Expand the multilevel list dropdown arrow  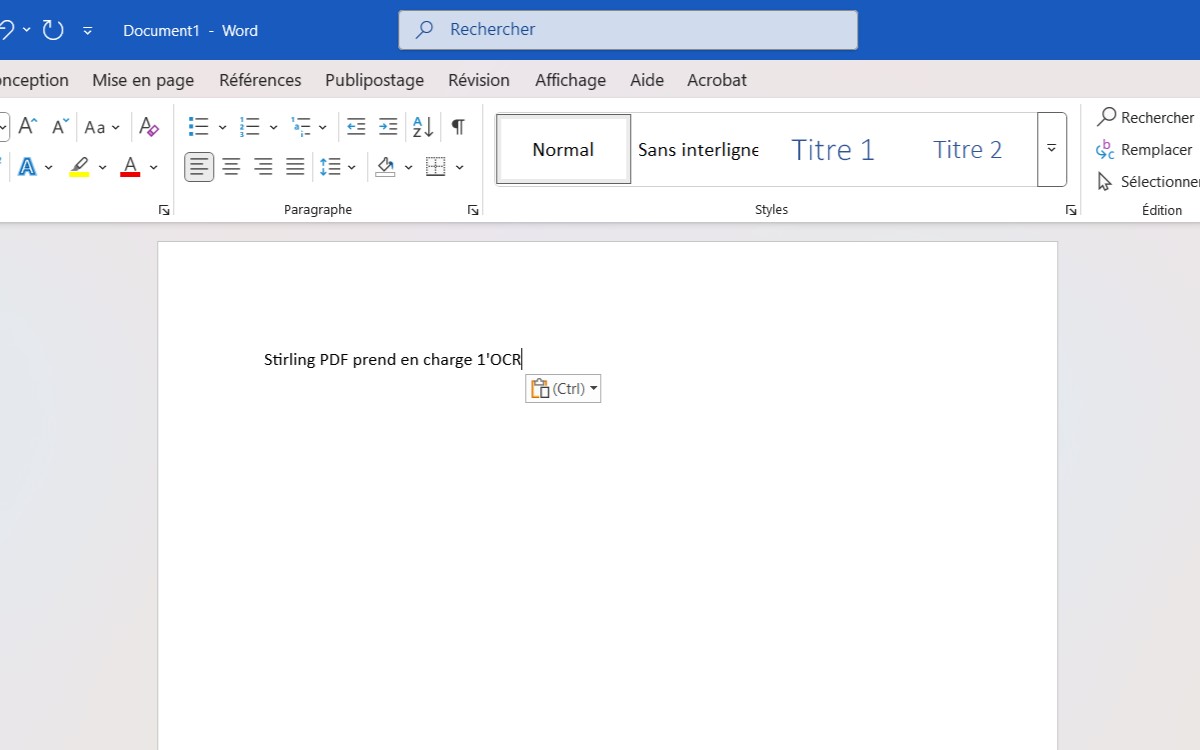(x=323, y=127)
